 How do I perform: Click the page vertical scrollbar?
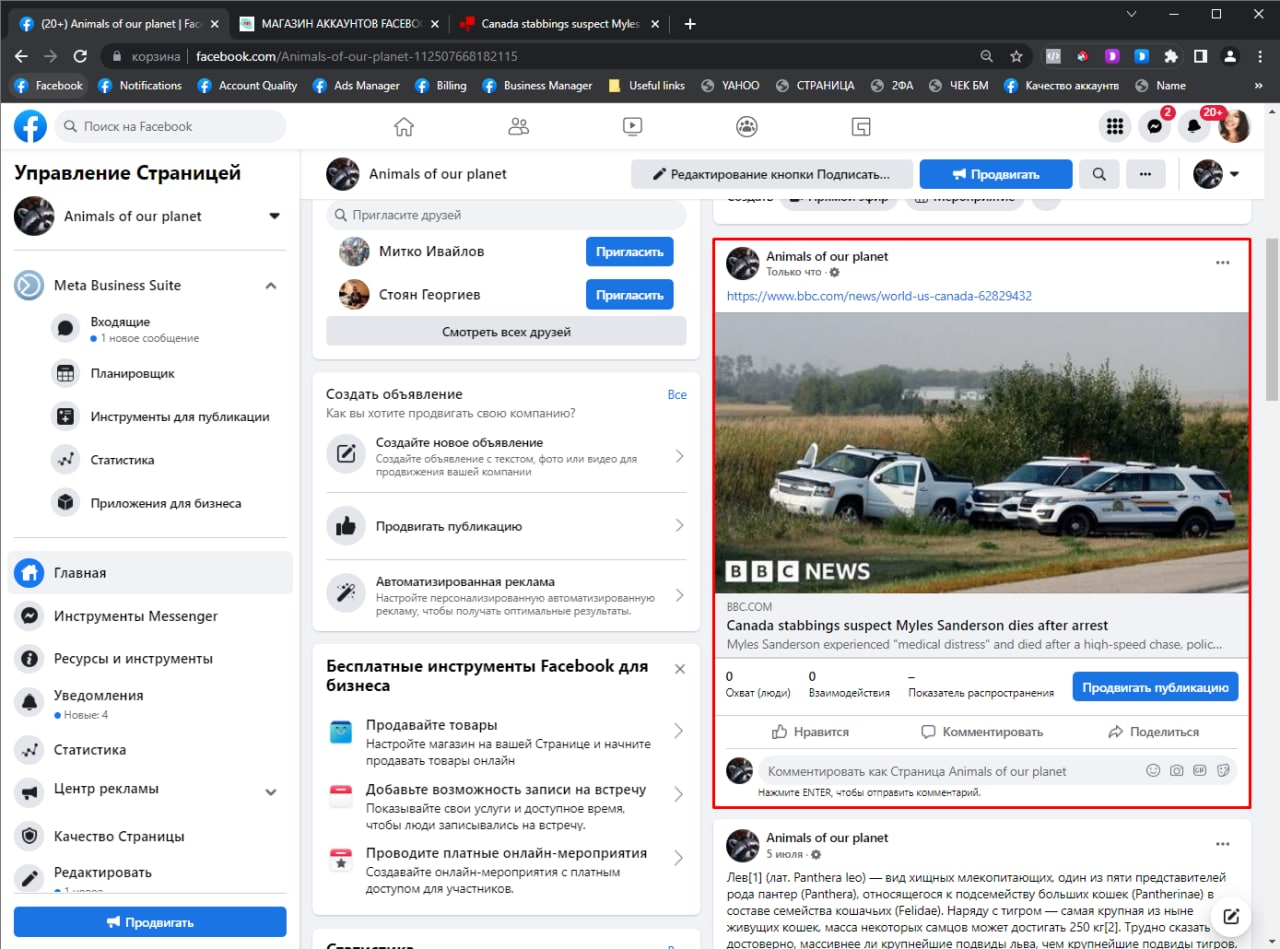click(x=1272, y=319)
